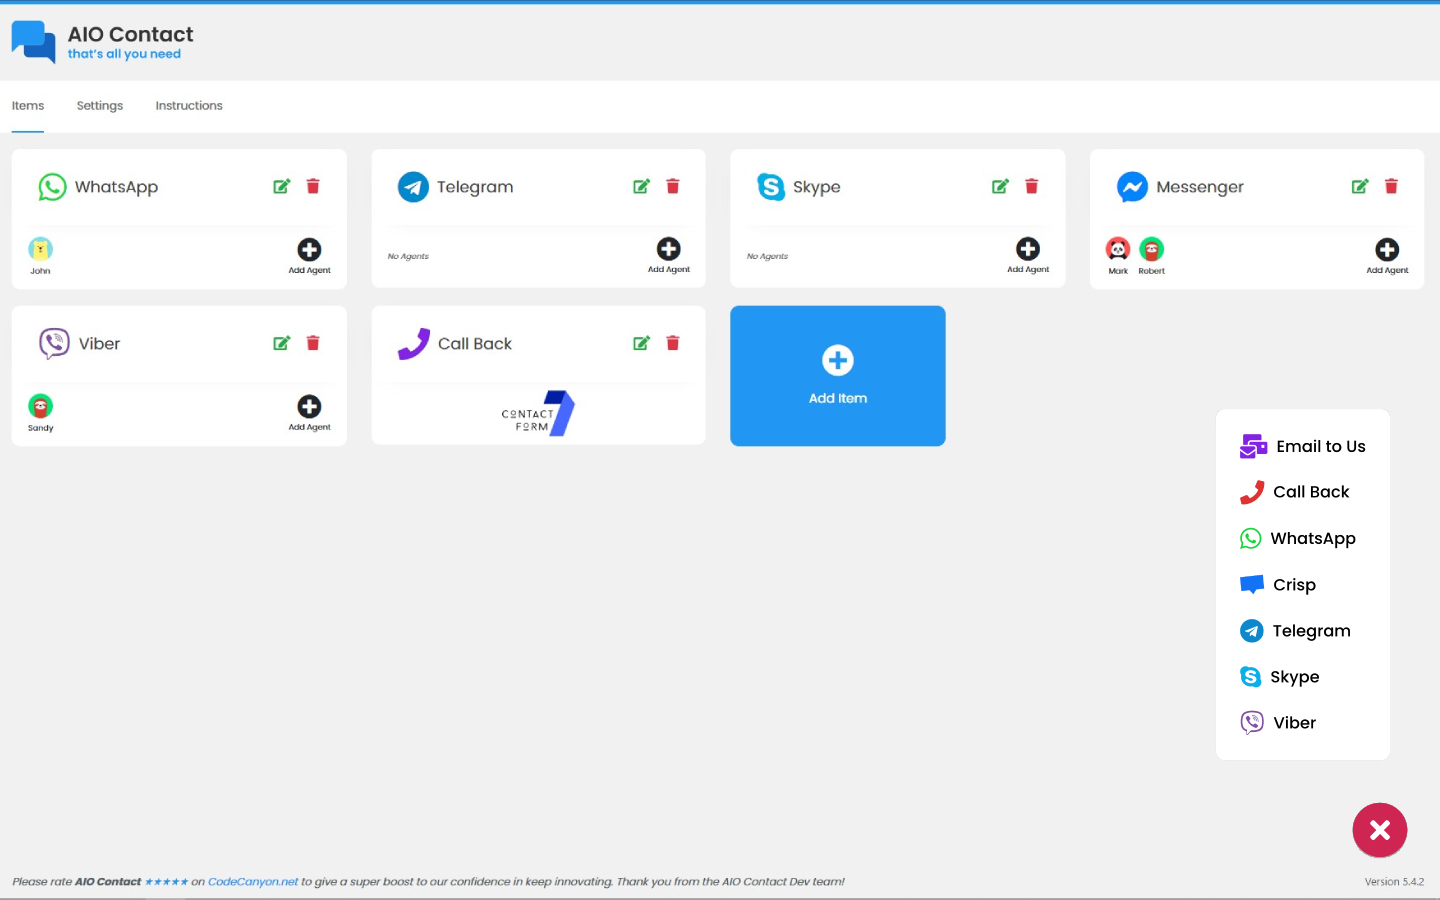The height and width of the screenshot is (900, 1440).
Task: Click the Messenger card logo icon
Action: coord(1132,187)
